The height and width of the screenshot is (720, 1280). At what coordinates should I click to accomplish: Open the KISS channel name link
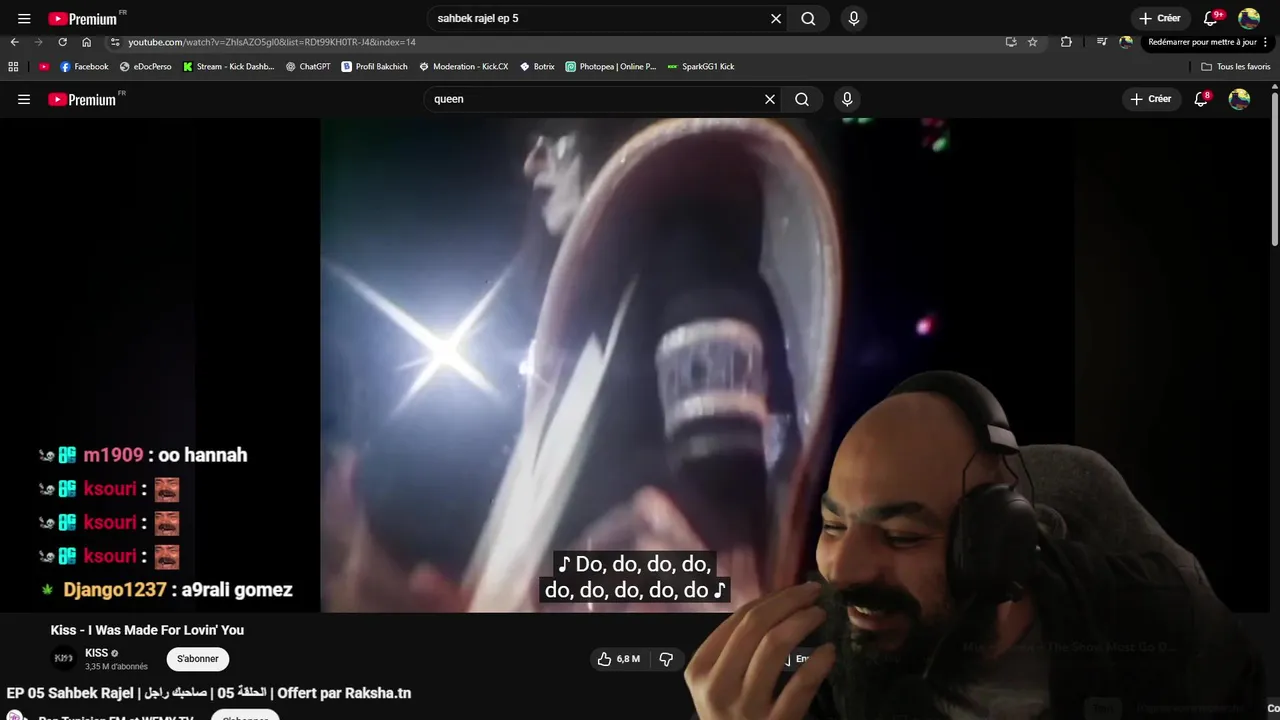coord(96,653)
